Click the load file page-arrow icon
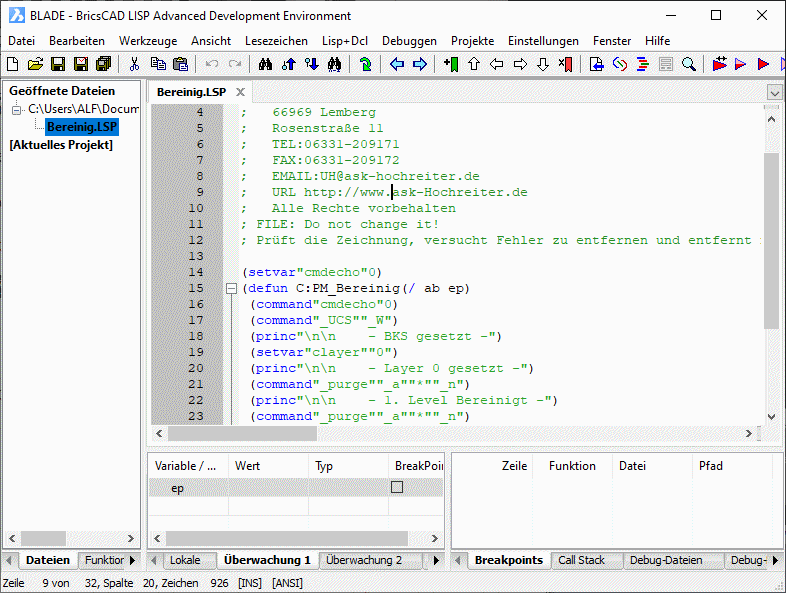Viewport: 786px width, 593px height. [597, 64]
